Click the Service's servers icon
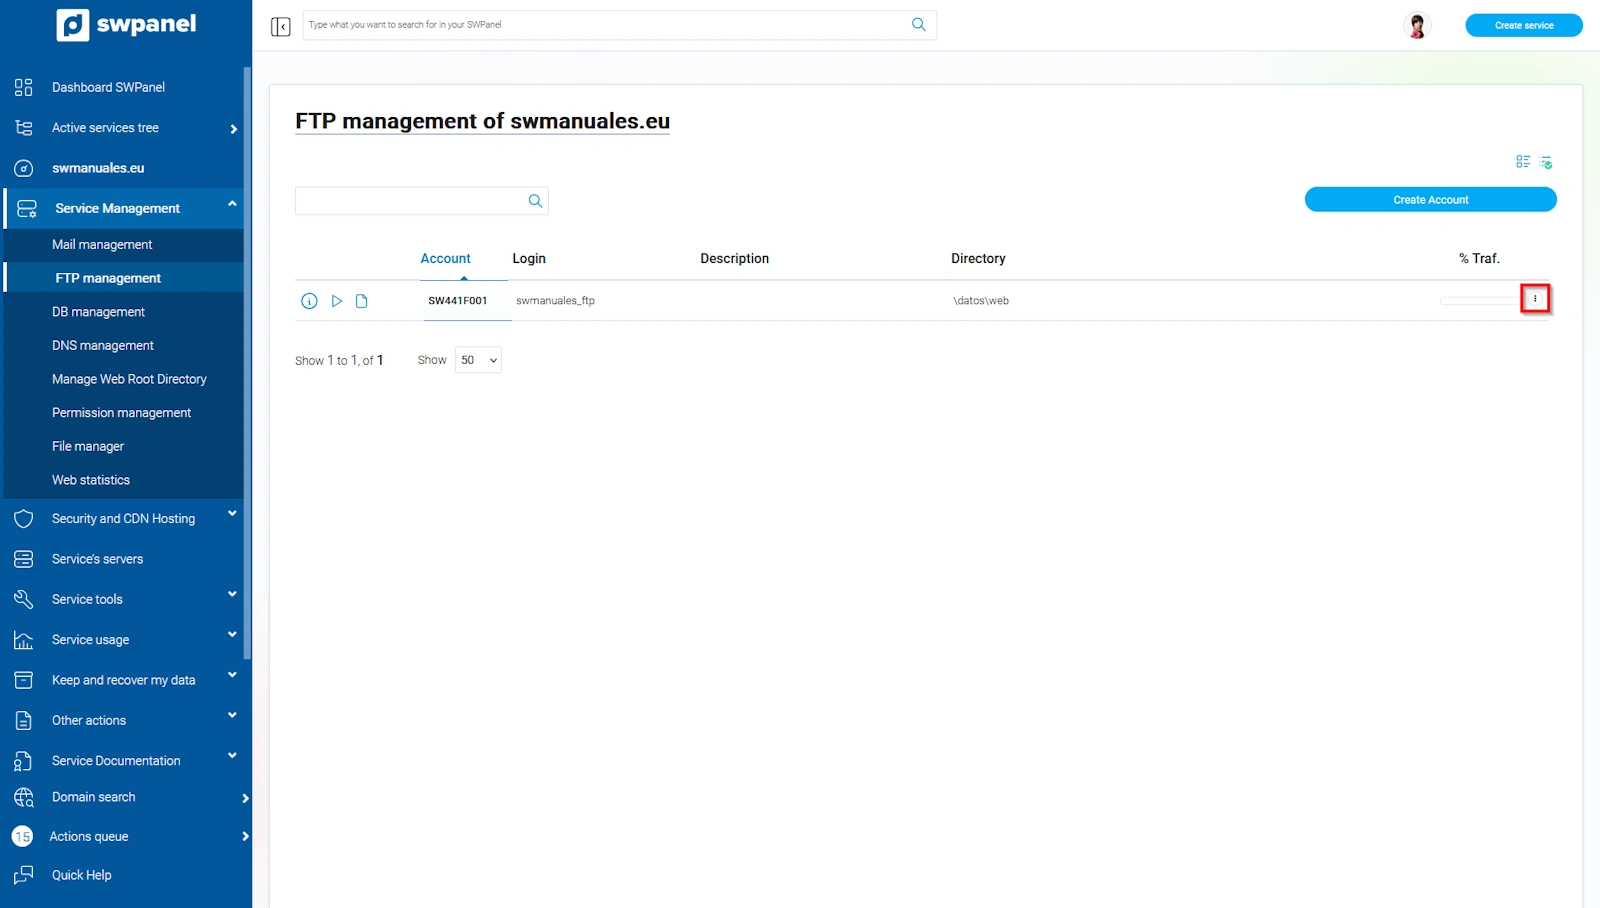 click(x=24, y=559)
